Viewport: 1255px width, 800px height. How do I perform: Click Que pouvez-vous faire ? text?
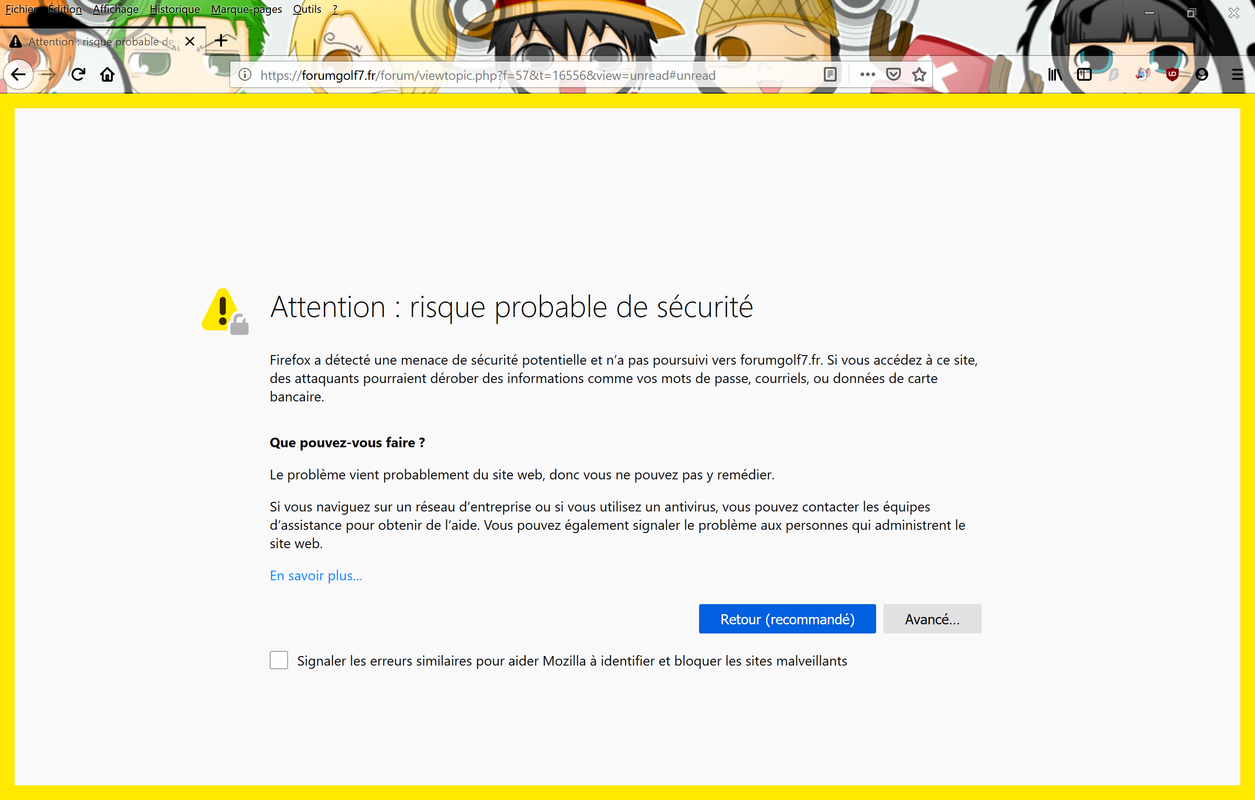(x=347, y=442)
